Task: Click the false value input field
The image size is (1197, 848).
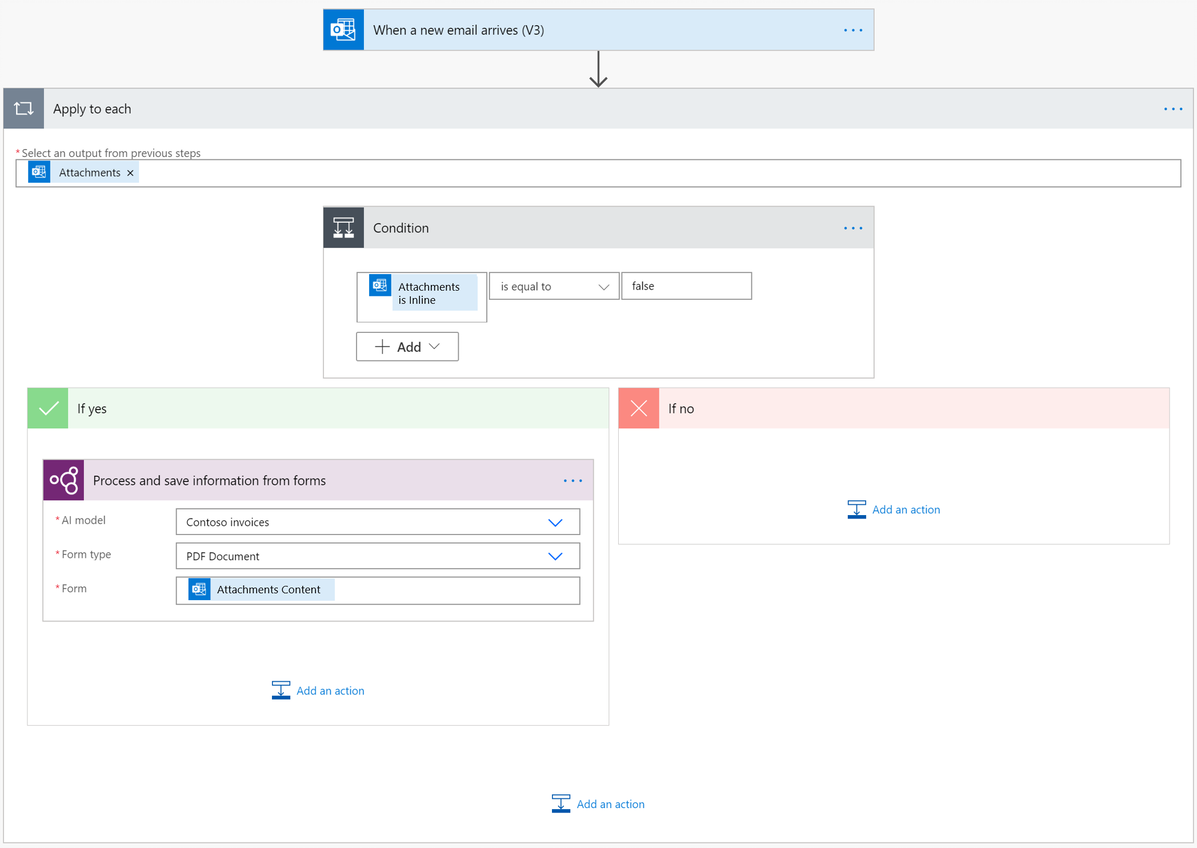Action: 686,285
